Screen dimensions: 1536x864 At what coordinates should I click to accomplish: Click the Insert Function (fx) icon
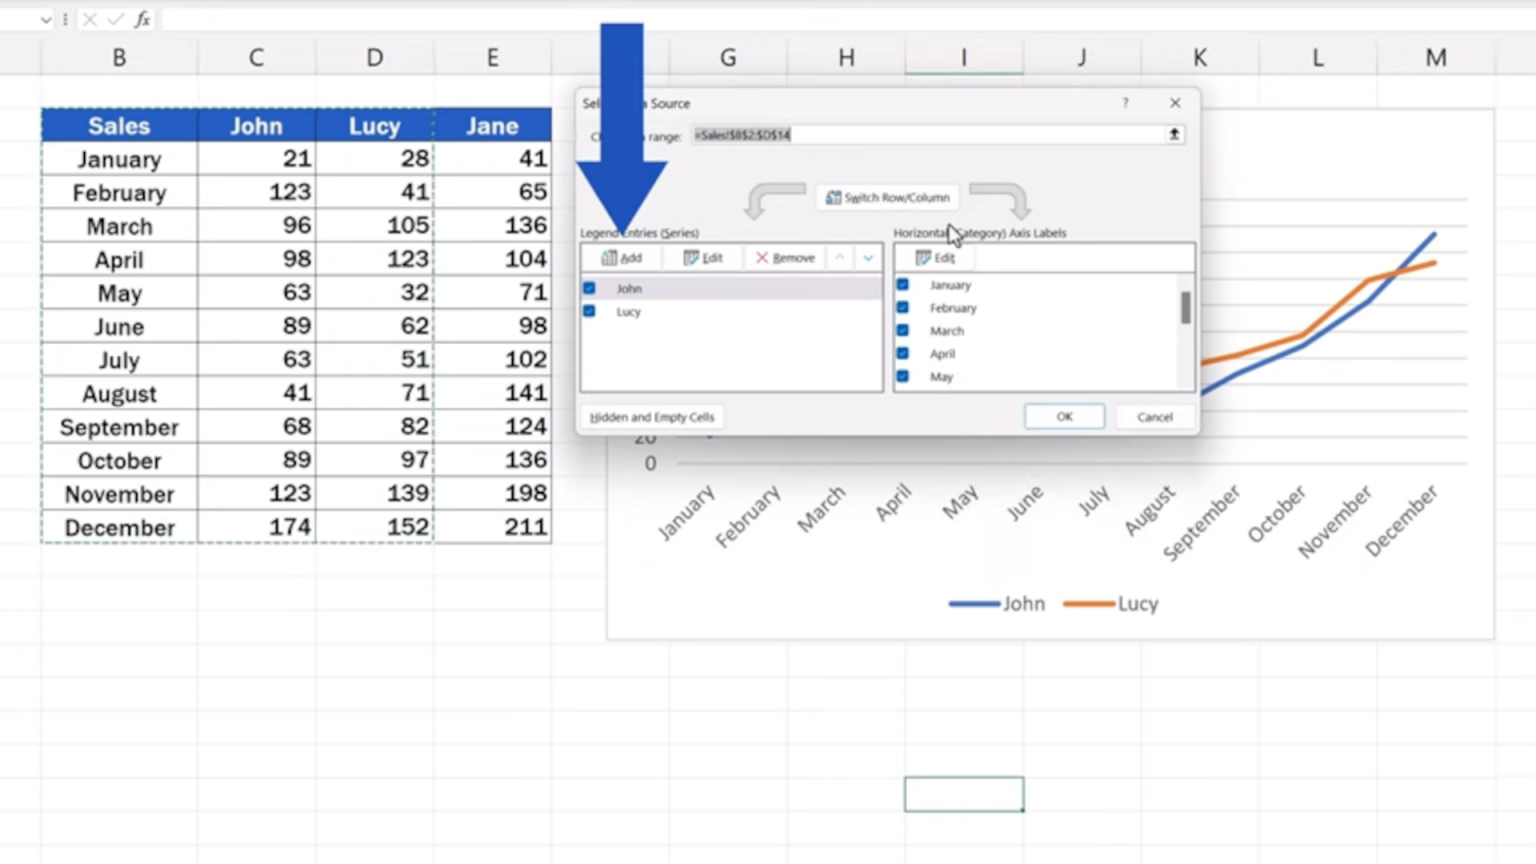coord(144,18)
